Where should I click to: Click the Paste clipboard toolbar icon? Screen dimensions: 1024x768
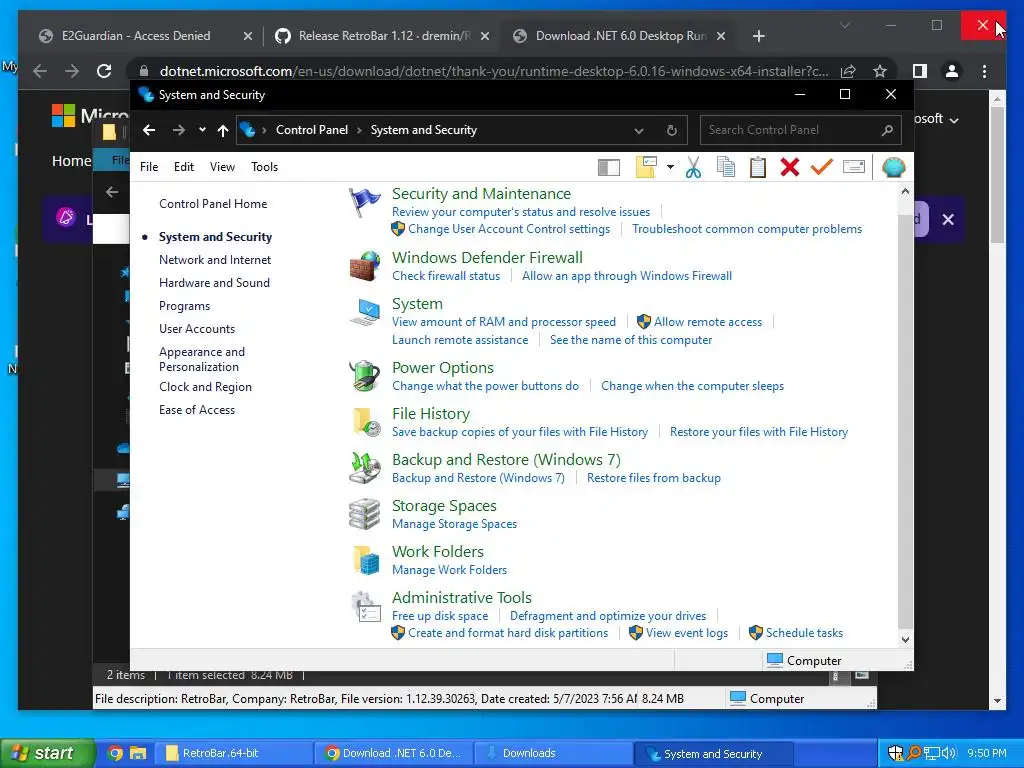tap(758, 167)
